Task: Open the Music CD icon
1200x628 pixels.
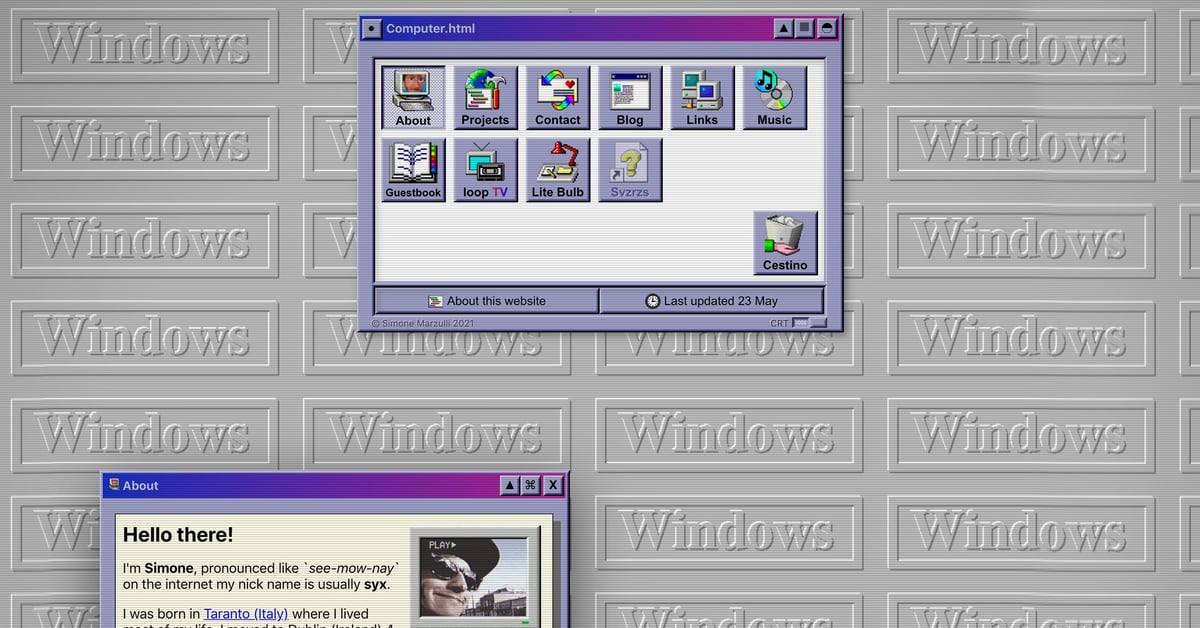Action: 774,98
